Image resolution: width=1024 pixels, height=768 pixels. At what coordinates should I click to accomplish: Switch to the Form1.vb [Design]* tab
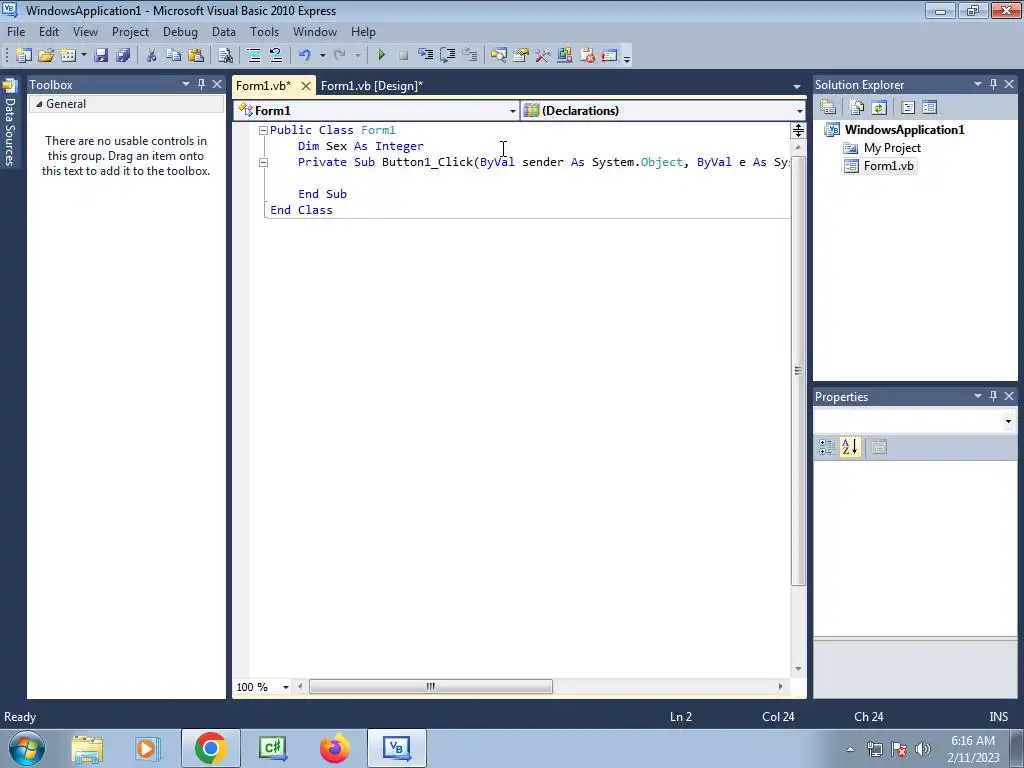tap(372, 86)
